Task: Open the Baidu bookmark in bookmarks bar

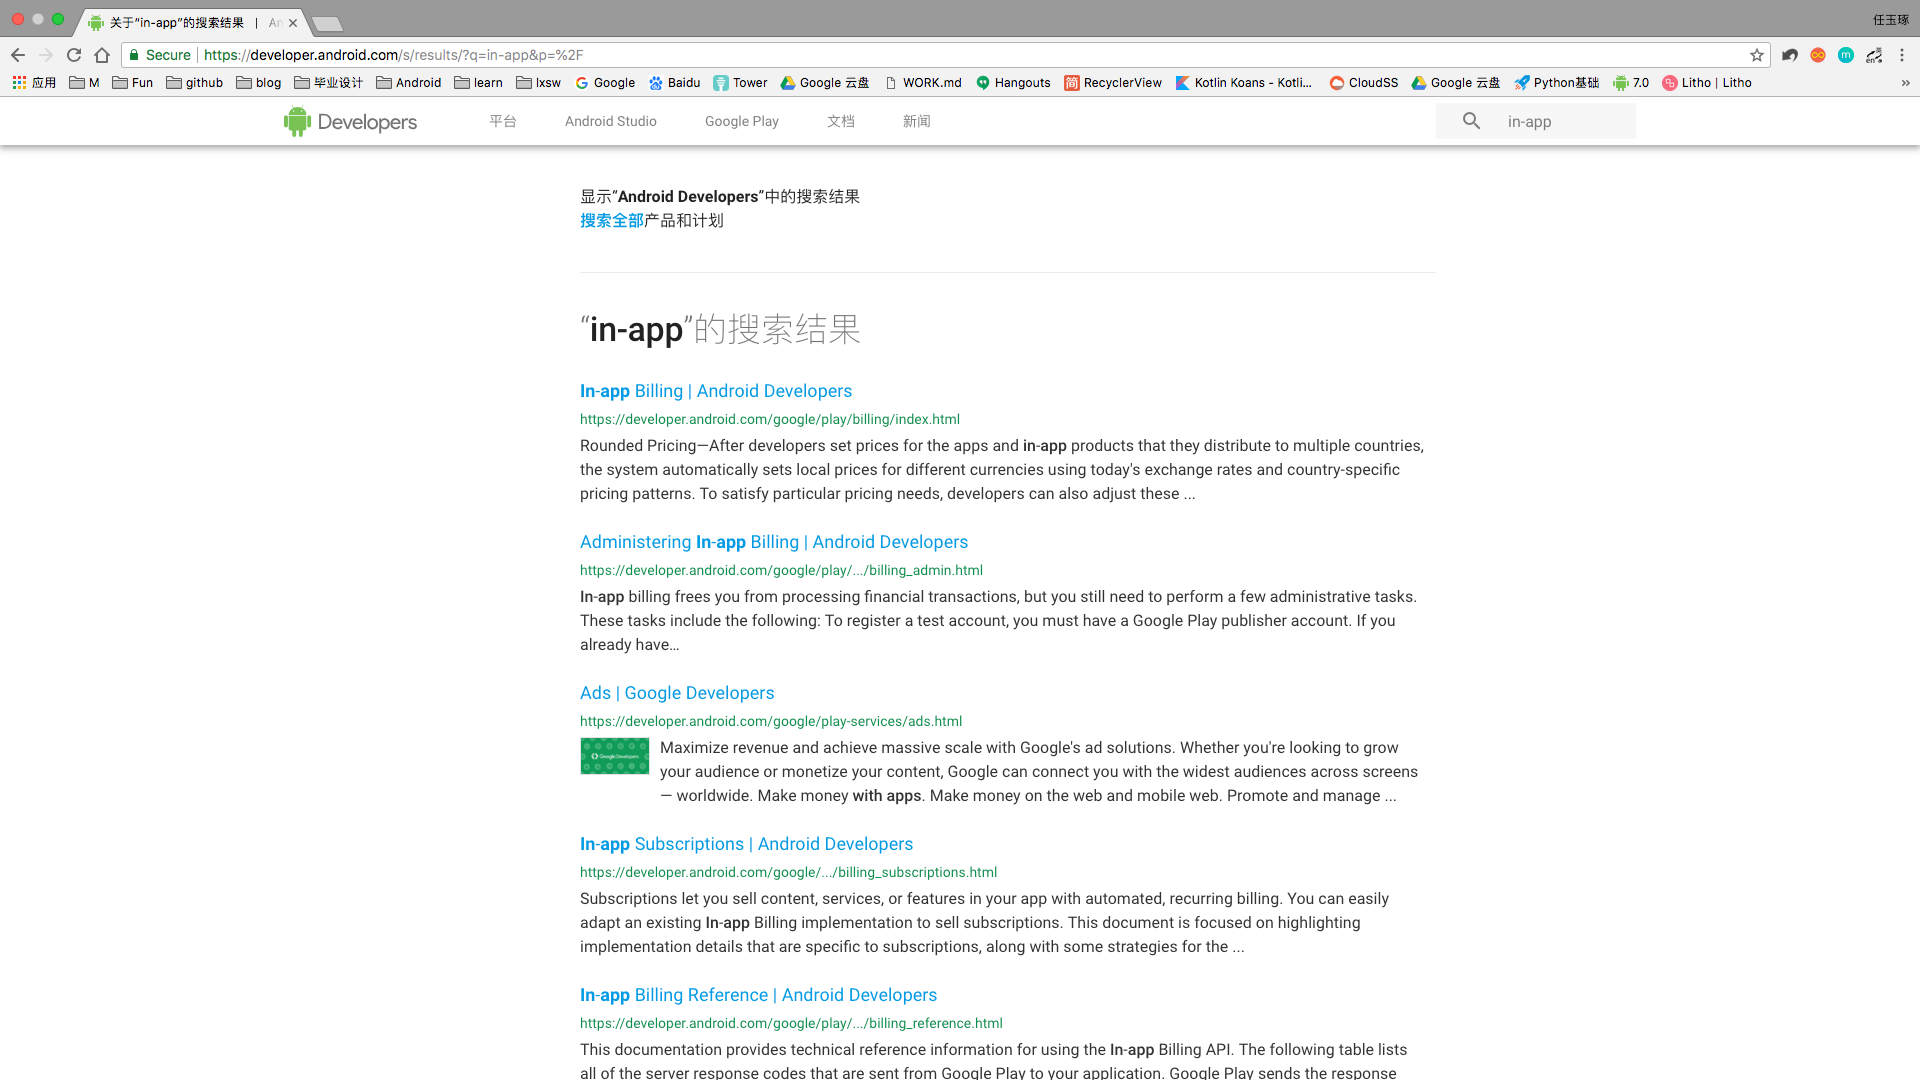Action: (x=673, y=82)
